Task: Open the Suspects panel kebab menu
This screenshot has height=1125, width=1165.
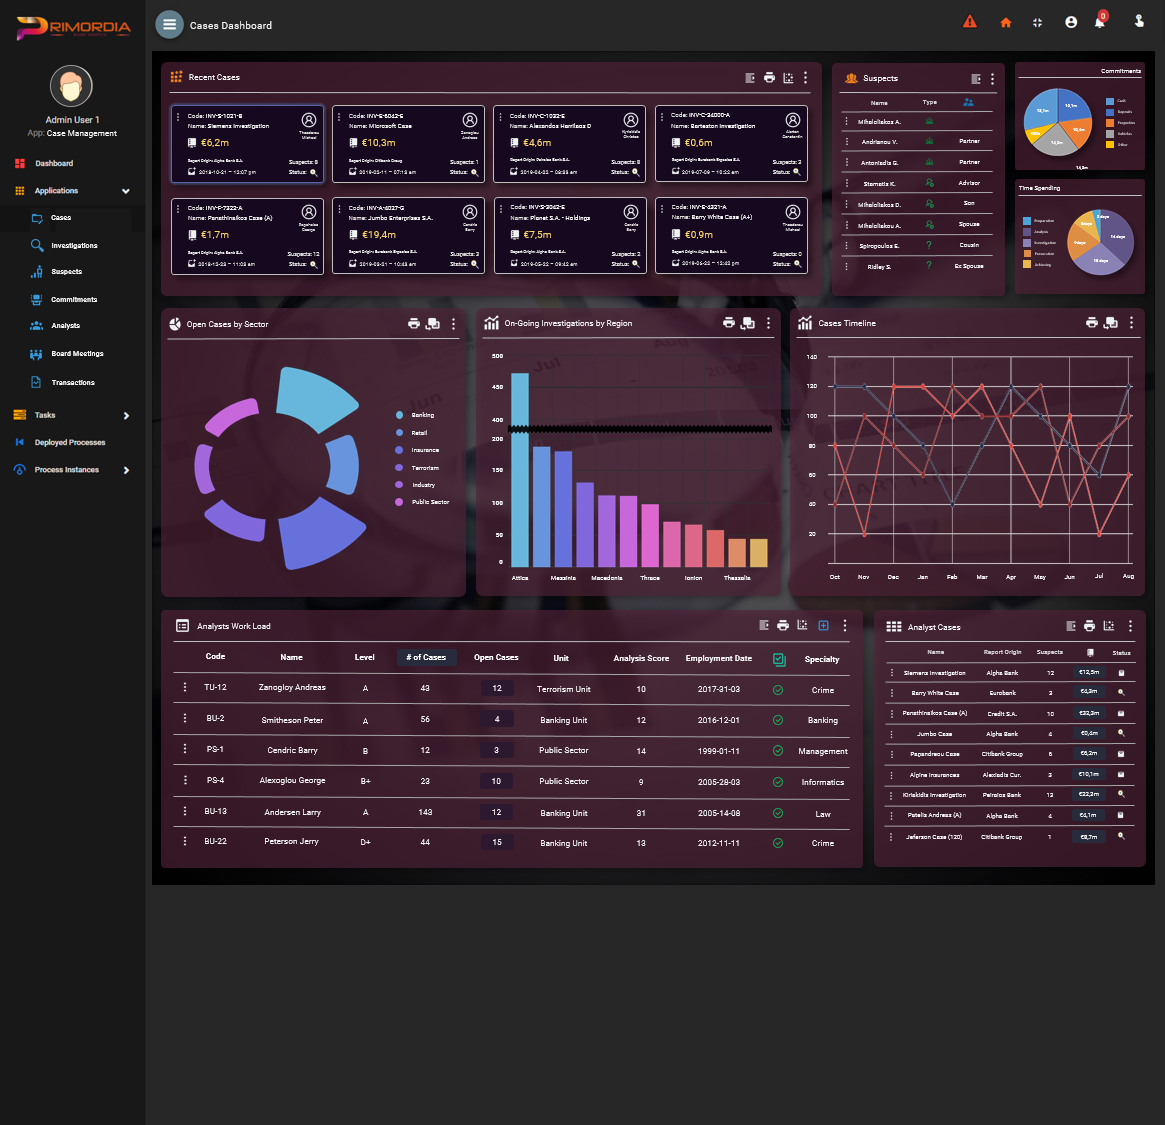Action: (992, 79)
